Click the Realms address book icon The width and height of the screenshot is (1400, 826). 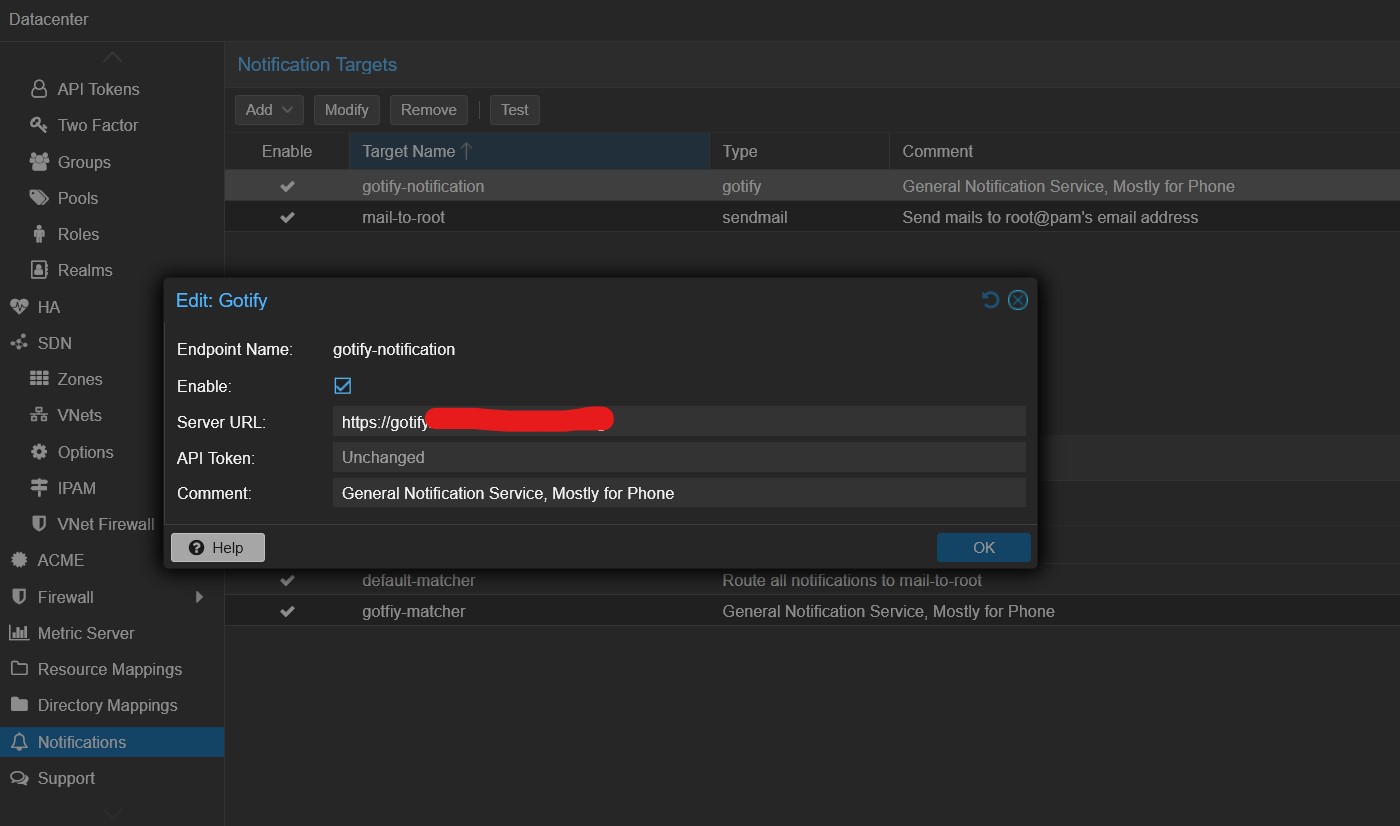[39, 270]
